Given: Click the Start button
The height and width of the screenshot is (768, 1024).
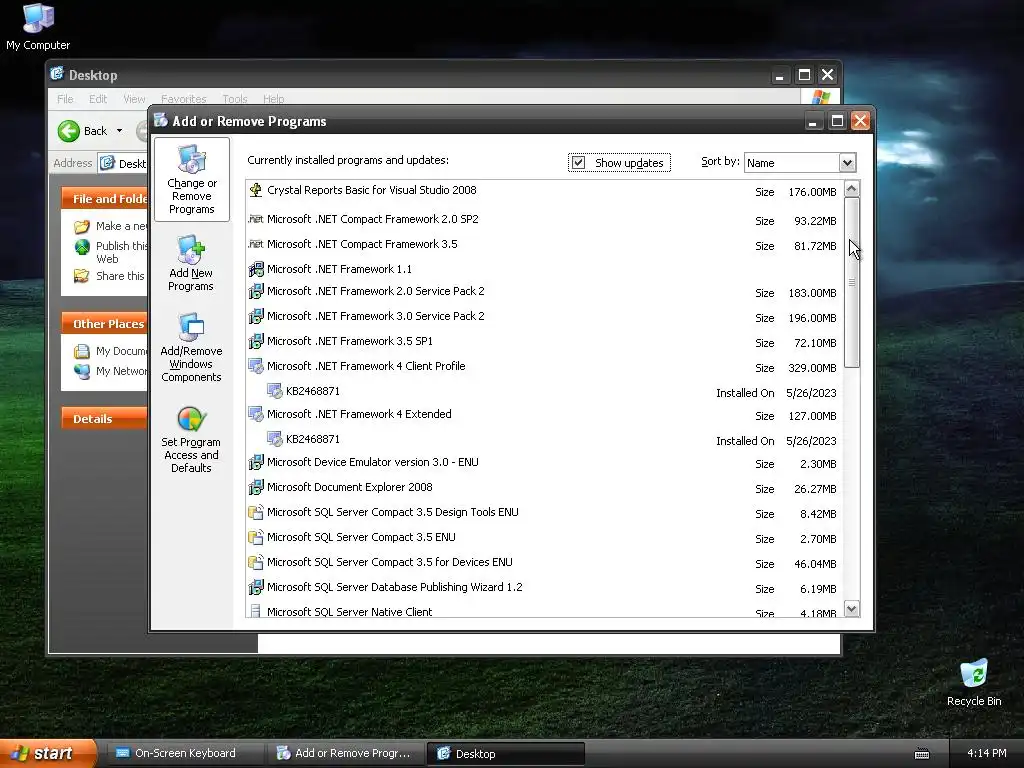Looking at the screenshot, I should (x=48, y=754).
